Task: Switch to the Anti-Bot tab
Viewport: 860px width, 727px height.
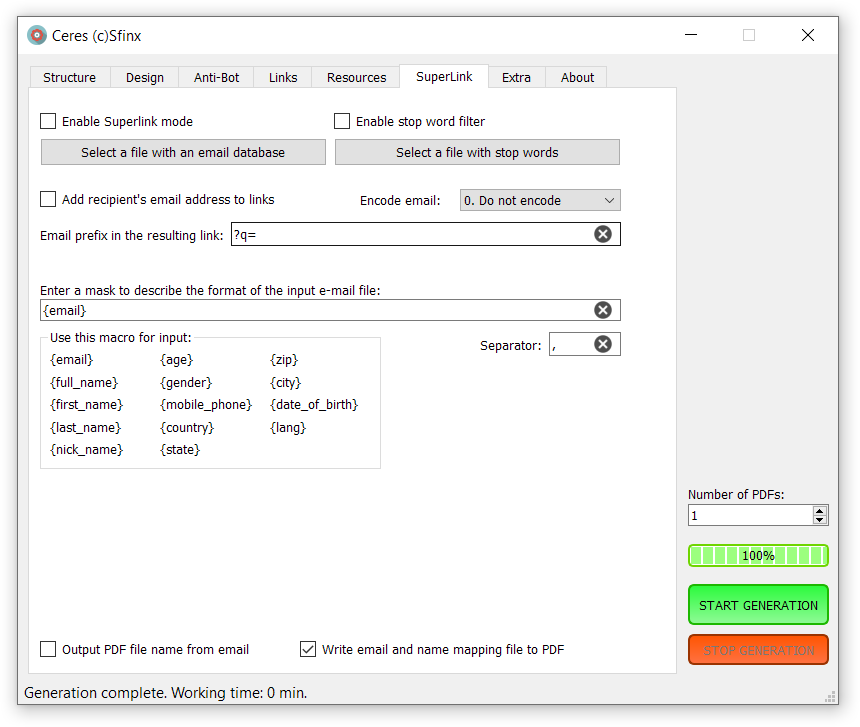Action: 216,77
